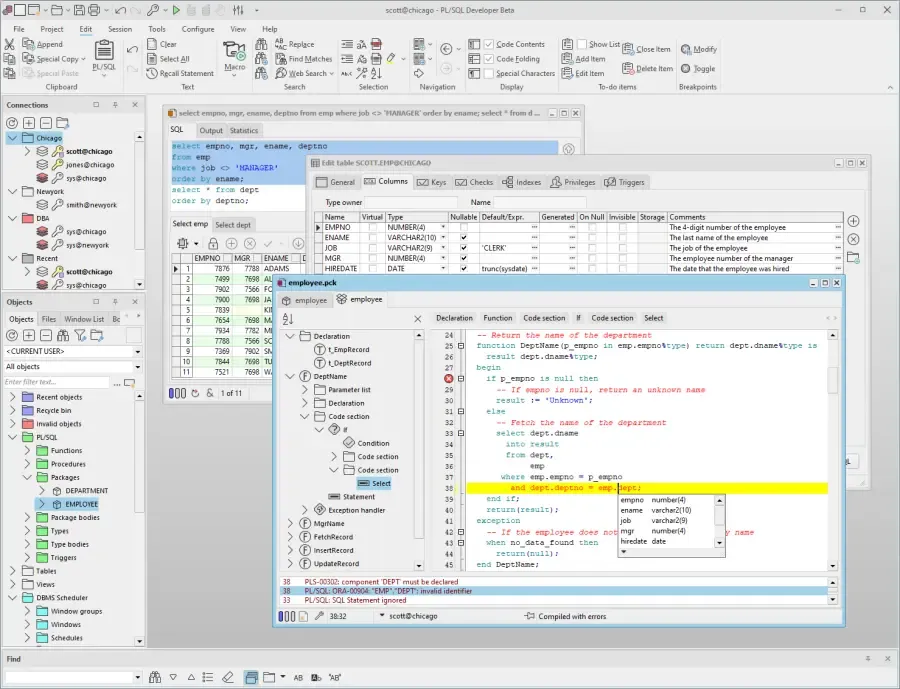This screenshot has width=900, height=689.
Task: Click the Delete Item to-do icon
Action: coord(628,68)
